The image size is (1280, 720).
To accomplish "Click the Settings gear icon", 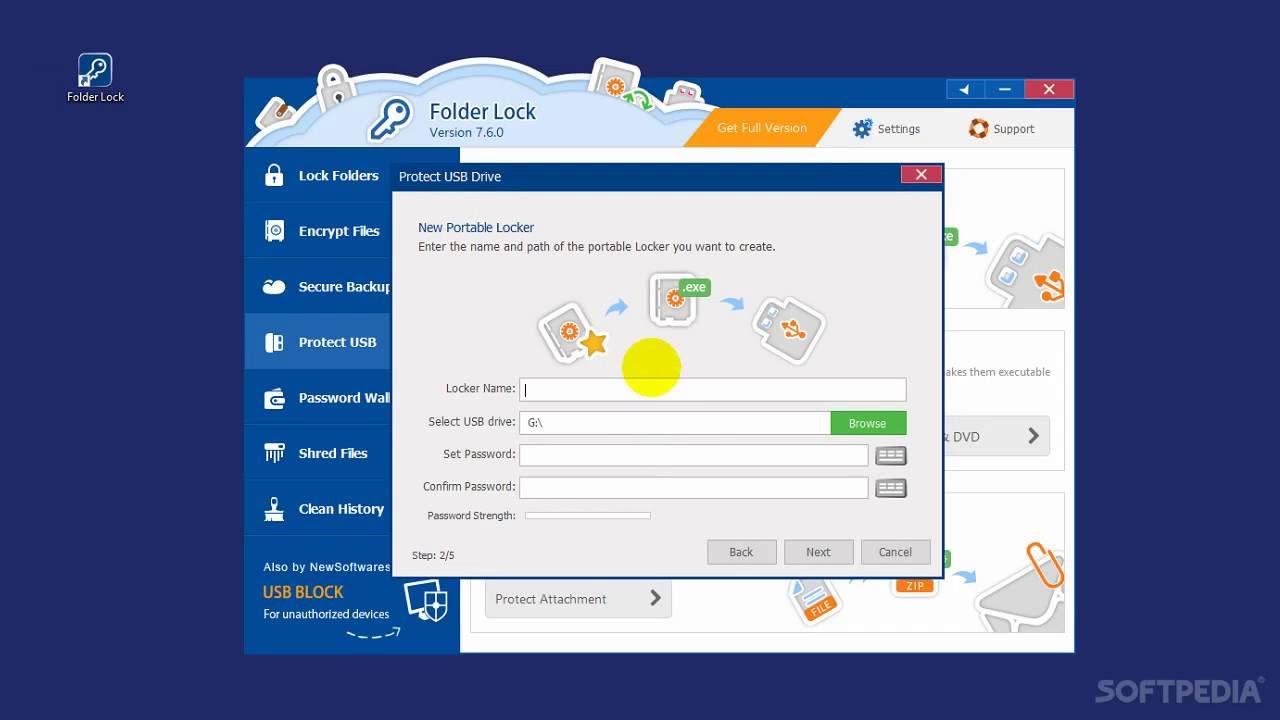I will 862,129.
